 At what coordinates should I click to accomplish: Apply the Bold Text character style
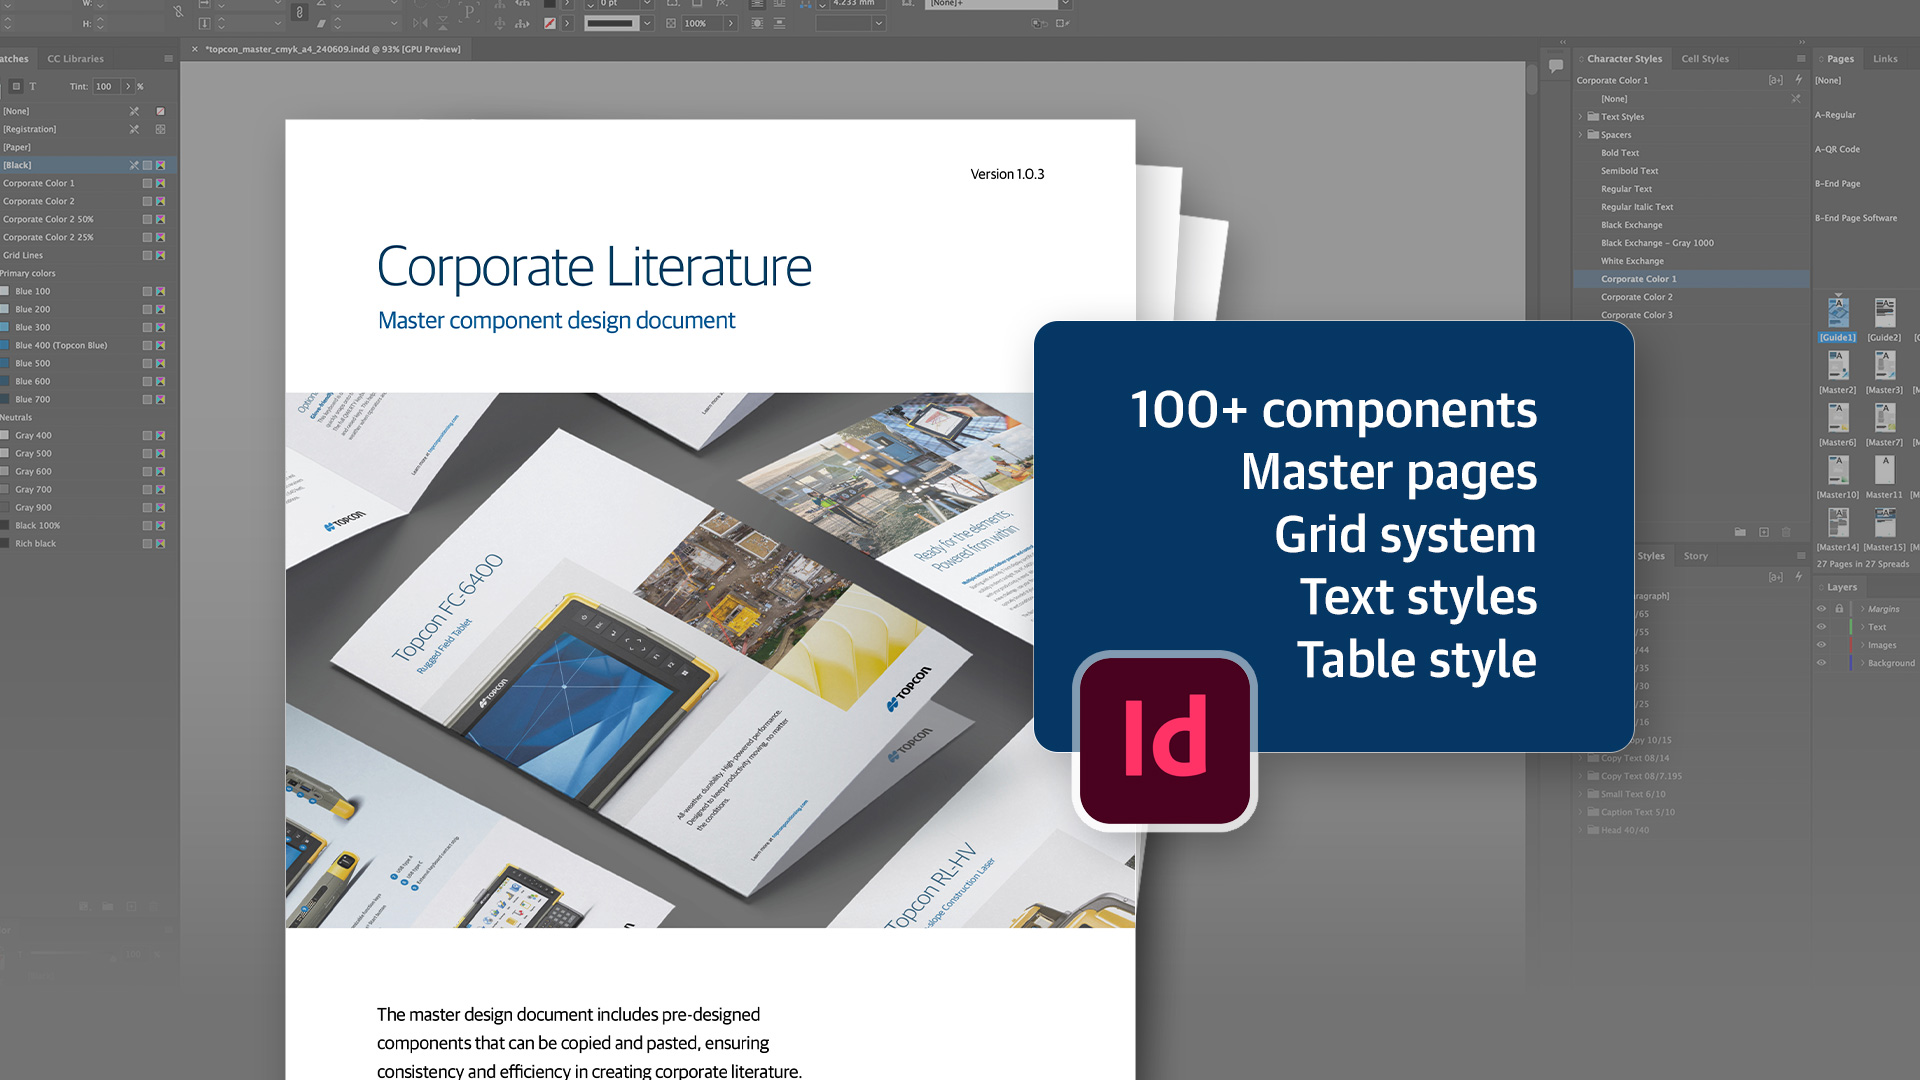pyautogui.click(x=1619, y=153)
